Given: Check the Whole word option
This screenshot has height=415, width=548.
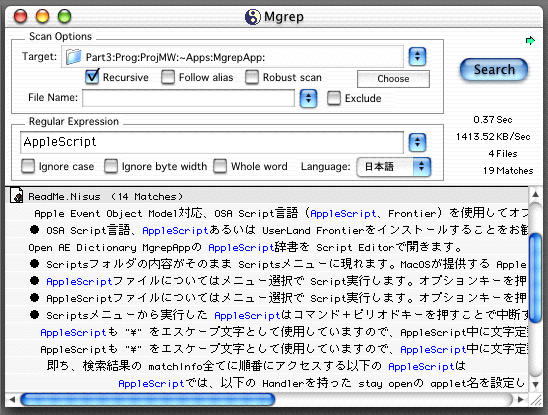Looking at the screenshot, I should pyautogui.click(x=220, y=166).
